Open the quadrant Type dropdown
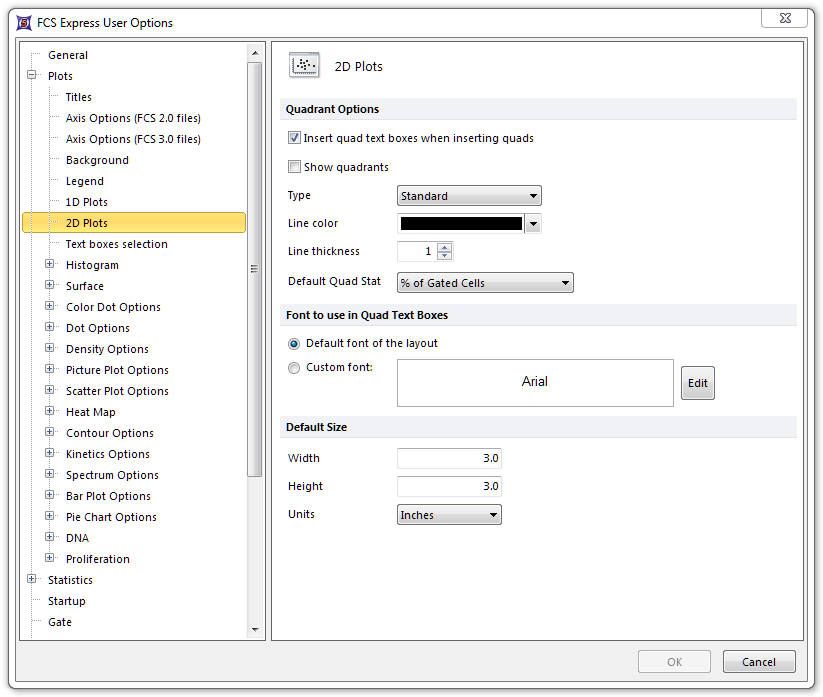The width and height of the screenshot is (823, 697). click(469, 196)
